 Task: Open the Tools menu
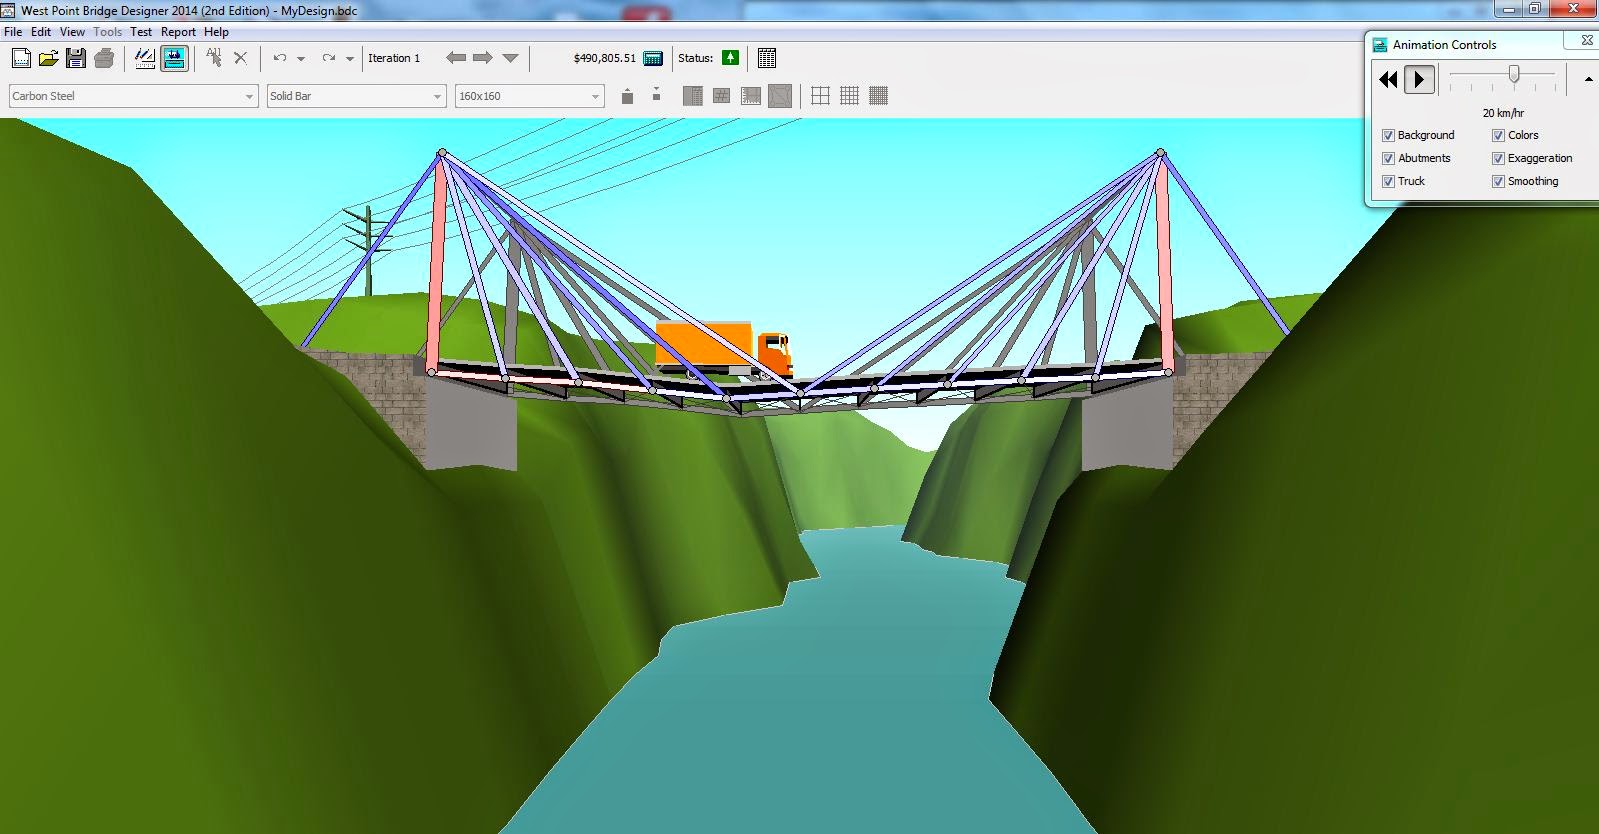tap(107, 31)
